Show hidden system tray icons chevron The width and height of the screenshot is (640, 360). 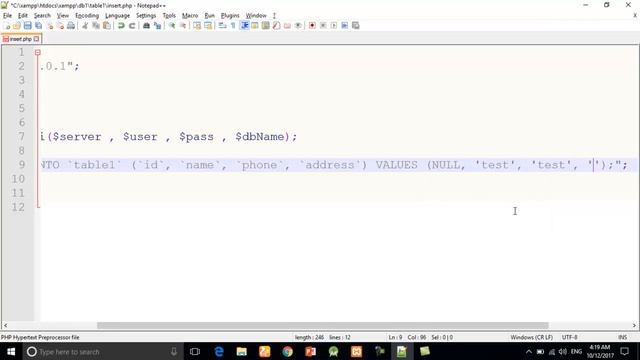point(529,351)
